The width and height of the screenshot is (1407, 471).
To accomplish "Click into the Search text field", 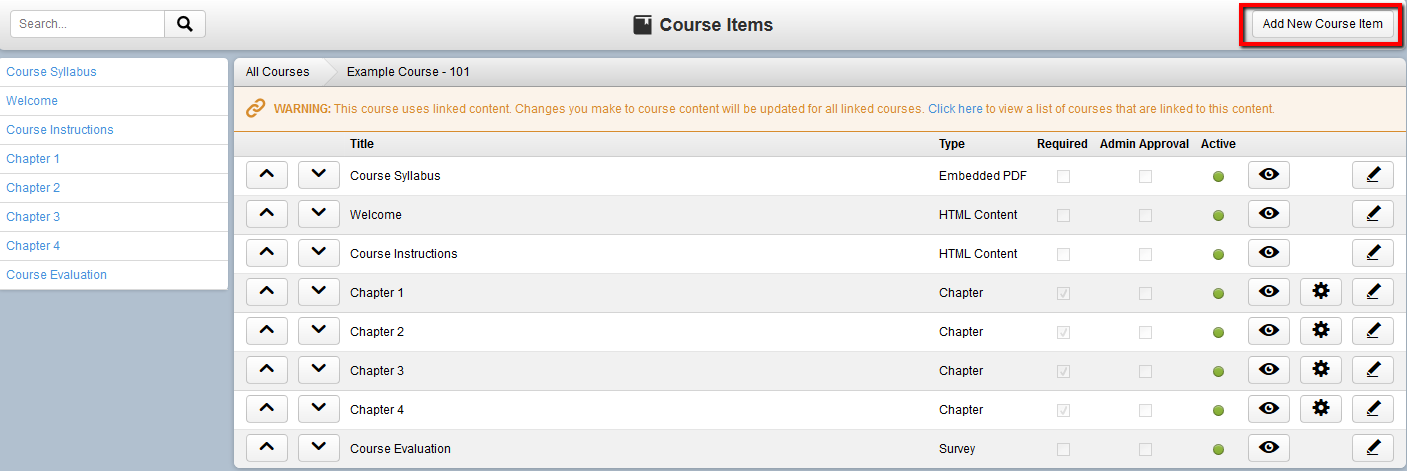I will point(88,24).
